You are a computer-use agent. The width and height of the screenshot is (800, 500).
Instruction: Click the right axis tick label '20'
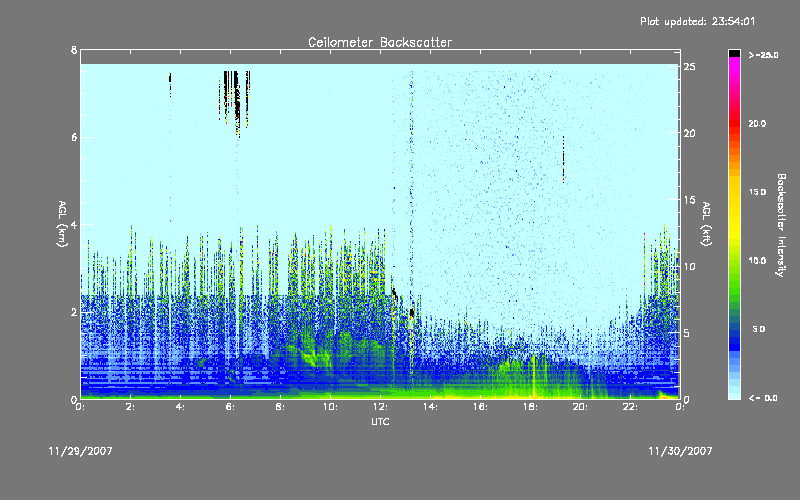[x=689, y=133]
